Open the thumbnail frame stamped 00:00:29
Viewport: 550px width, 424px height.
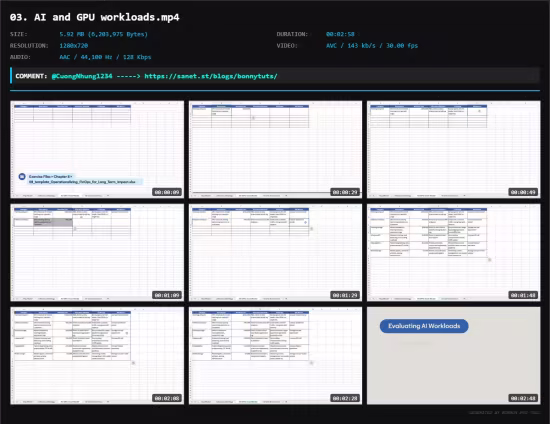point(275,149)
